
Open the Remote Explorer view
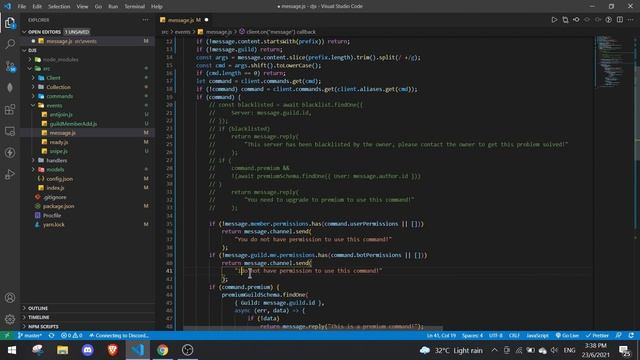tap(10, 131)
